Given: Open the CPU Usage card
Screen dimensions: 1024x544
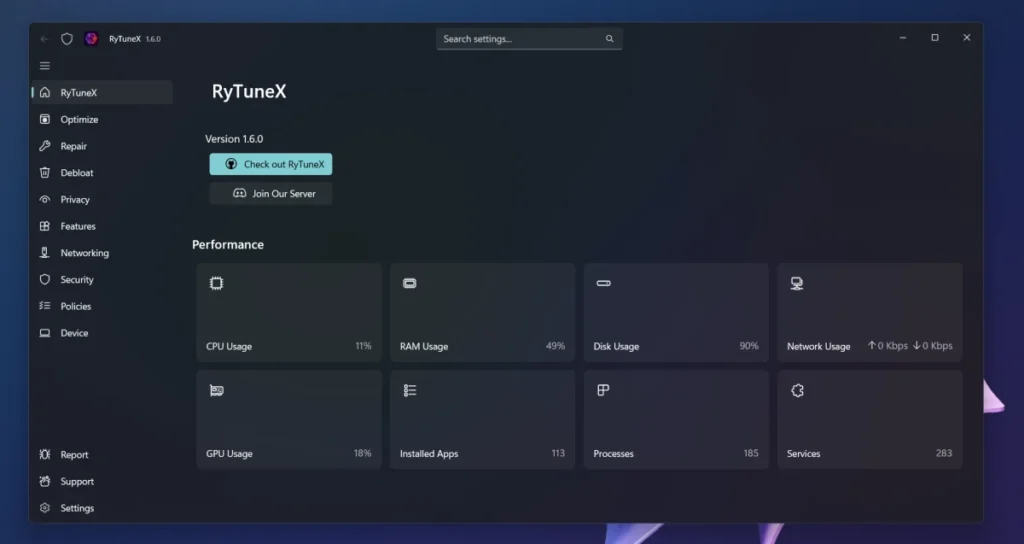Looking at the screenshot, I should pyautogui.click(x=289, y=313).
